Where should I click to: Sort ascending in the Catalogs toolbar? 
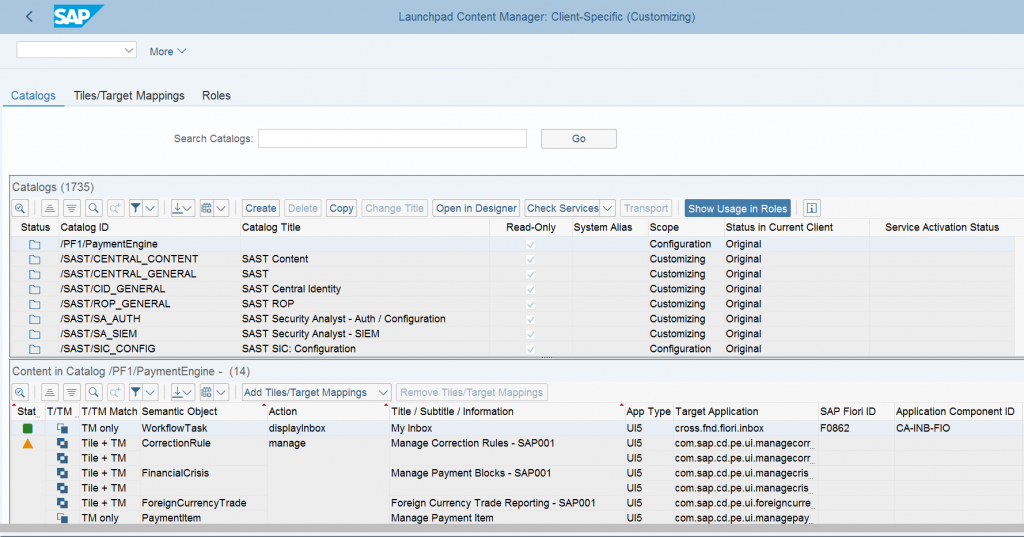50,208
